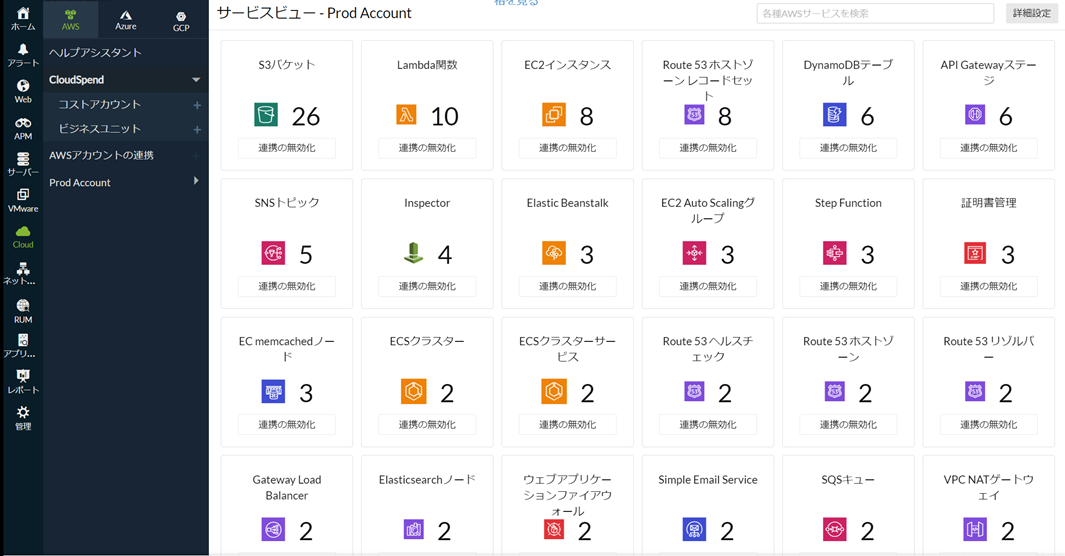Open the APM icon in left navigation

(x=22, y=128)
